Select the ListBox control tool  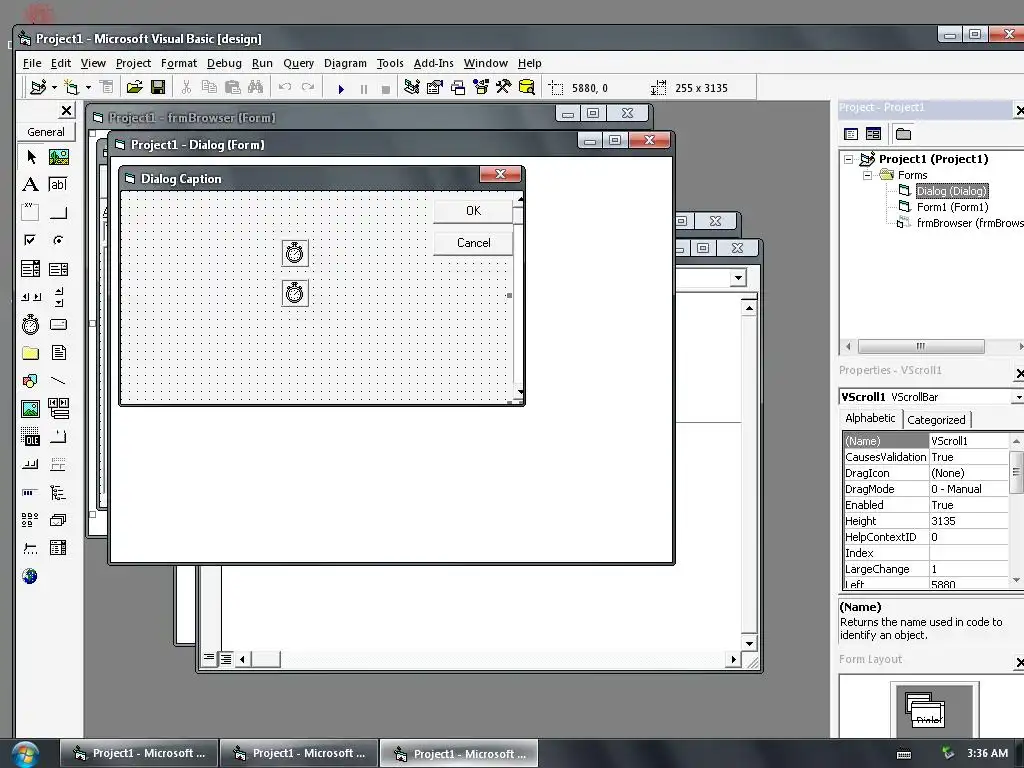(x=59, y=268)
